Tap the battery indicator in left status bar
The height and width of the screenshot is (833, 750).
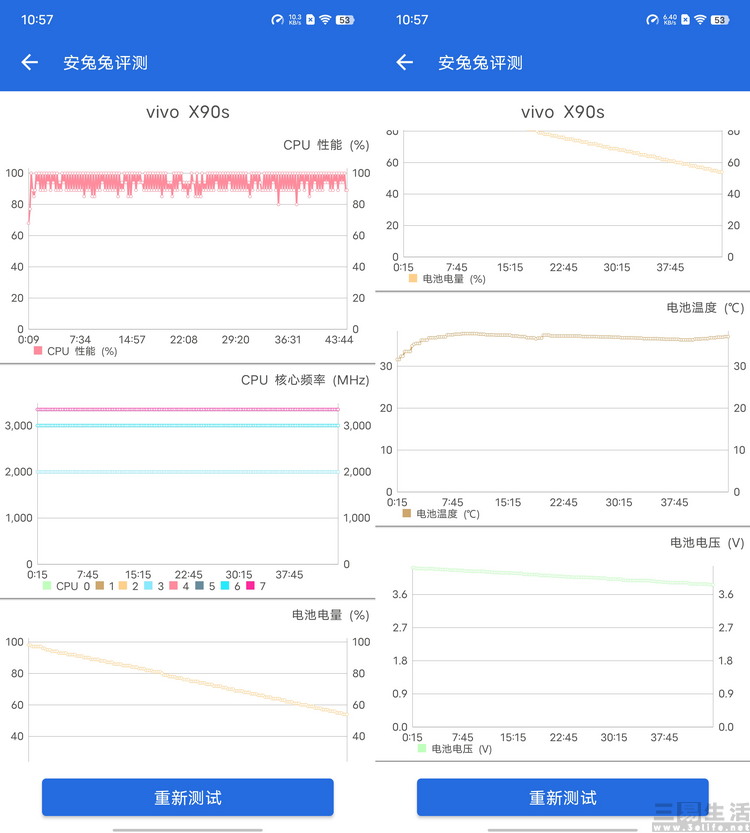point(345,20)
